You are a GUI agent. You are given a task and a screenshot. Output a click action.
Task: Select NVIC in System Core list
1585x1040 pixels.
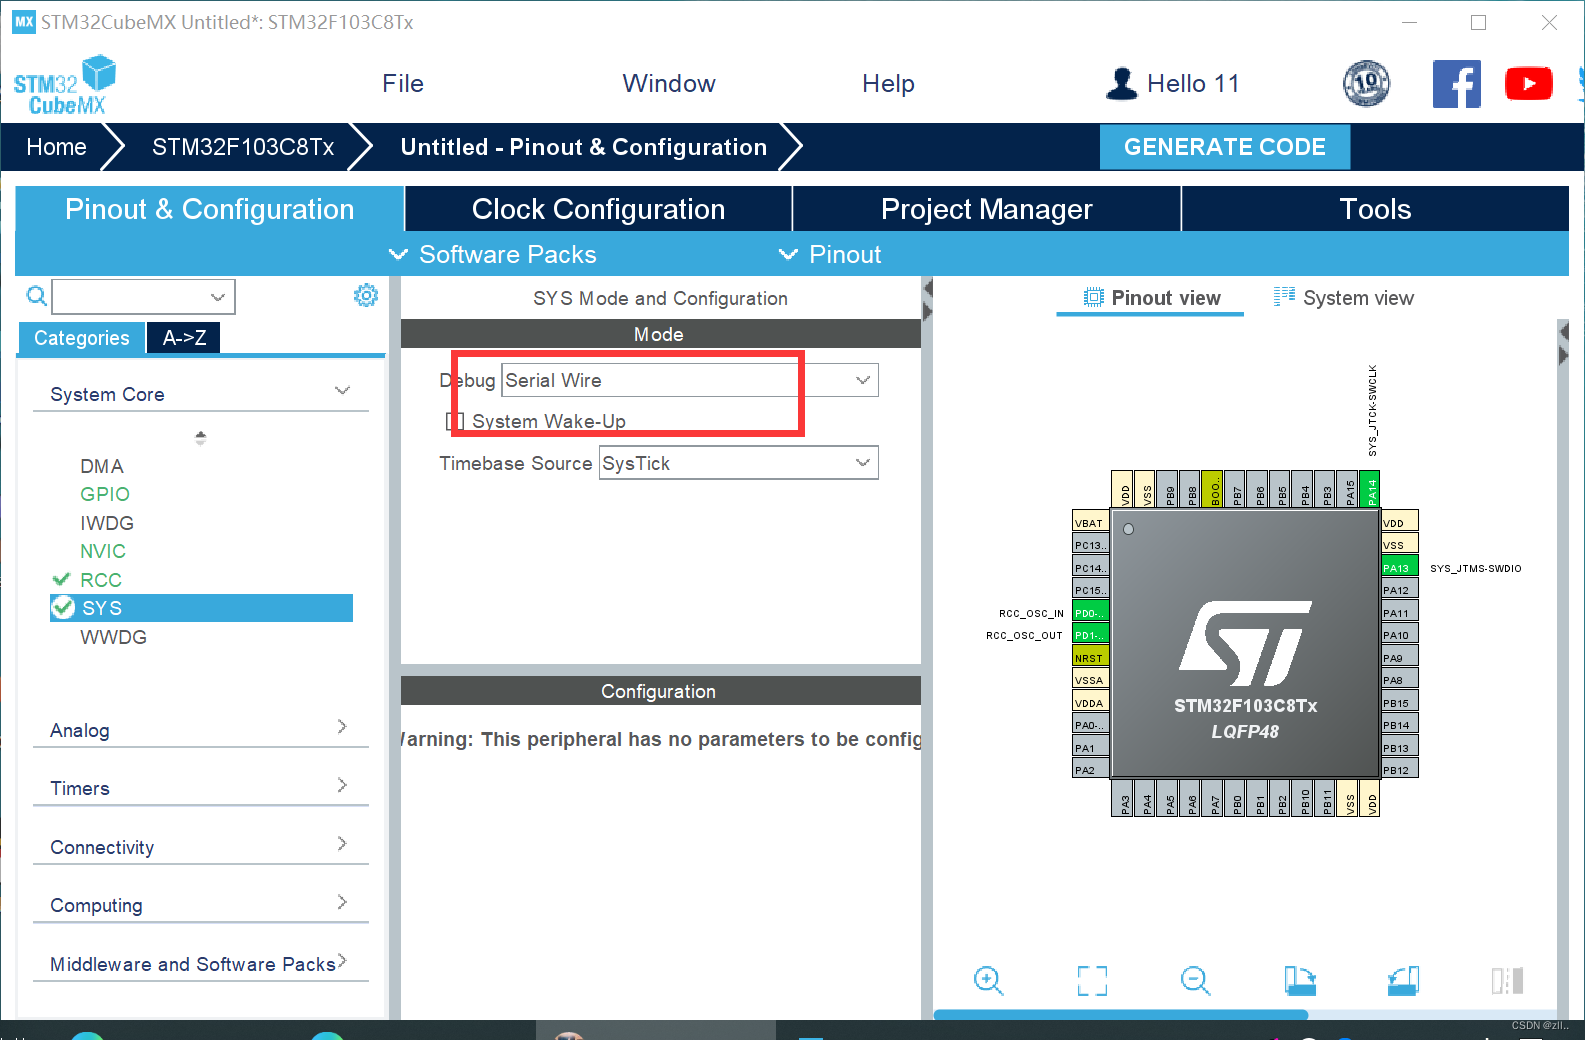(103, 551)
